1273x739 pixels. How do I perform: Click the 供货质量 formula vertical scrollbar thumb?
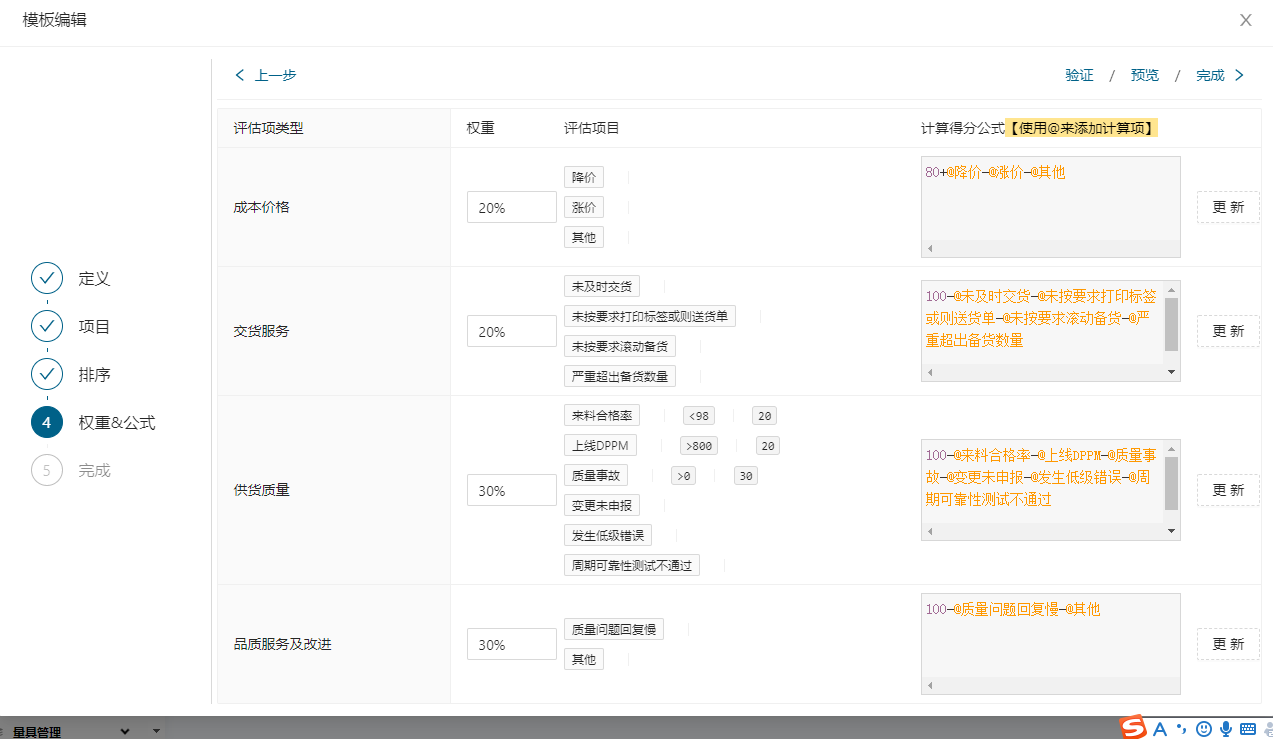[x=1172, y=483]
